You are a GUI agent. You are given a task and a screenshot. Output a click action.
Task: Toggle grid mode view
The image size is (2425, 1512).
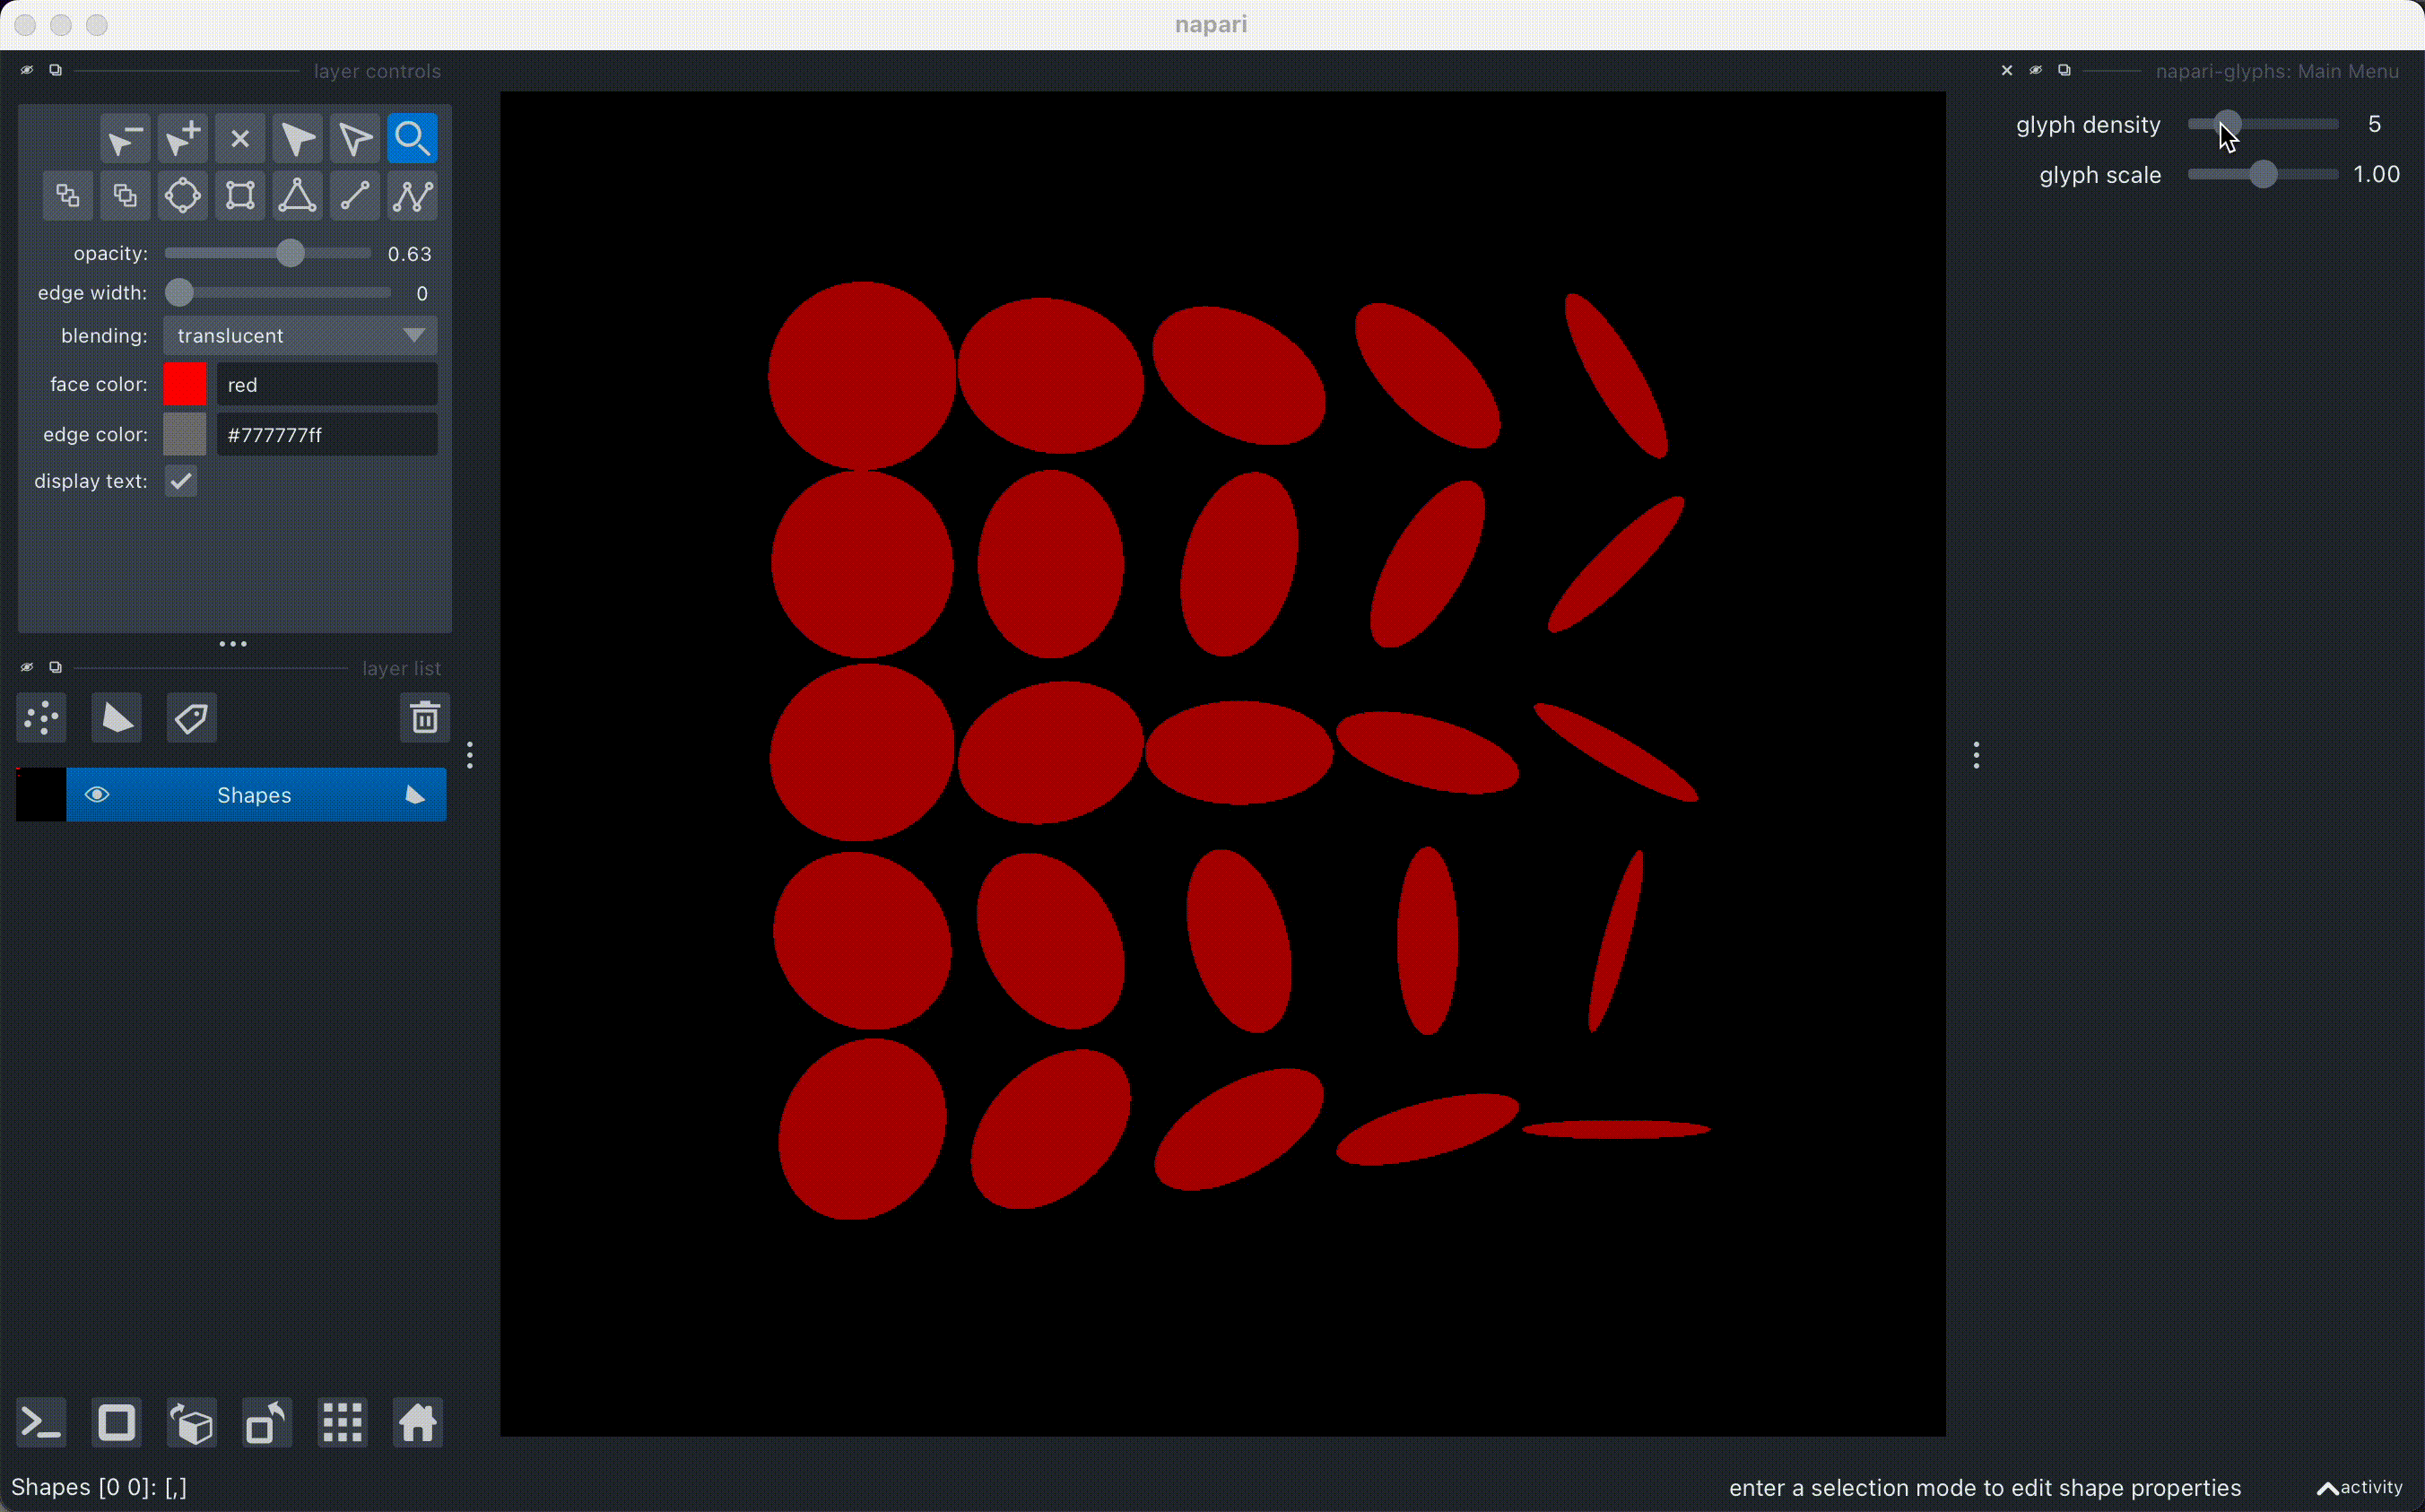[x=342, y=1423]
